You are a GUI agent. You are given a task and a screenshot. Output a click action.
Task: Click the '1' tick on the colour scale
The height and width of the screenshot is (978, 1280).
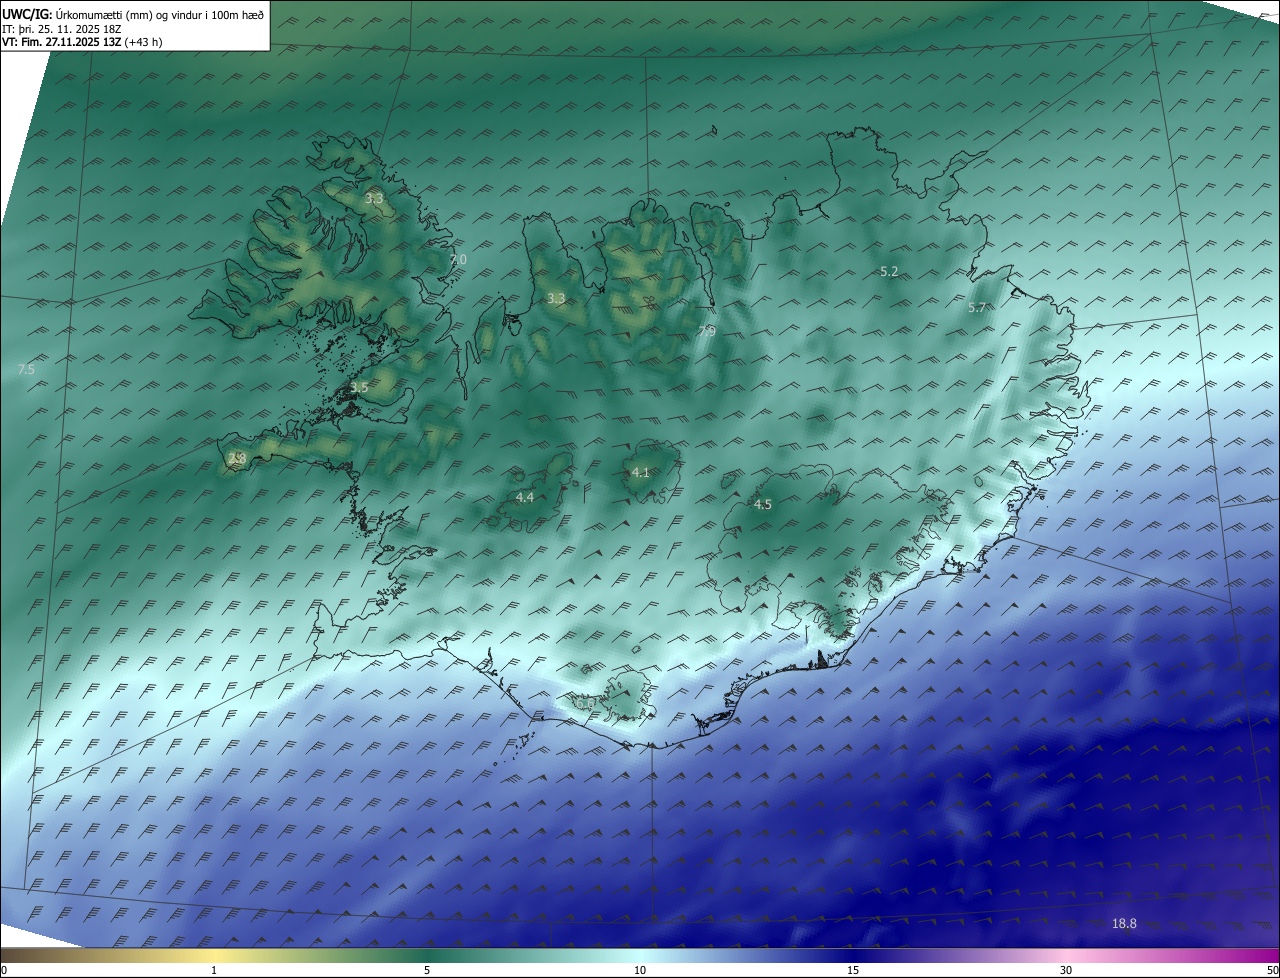click(x=215, y=970)
